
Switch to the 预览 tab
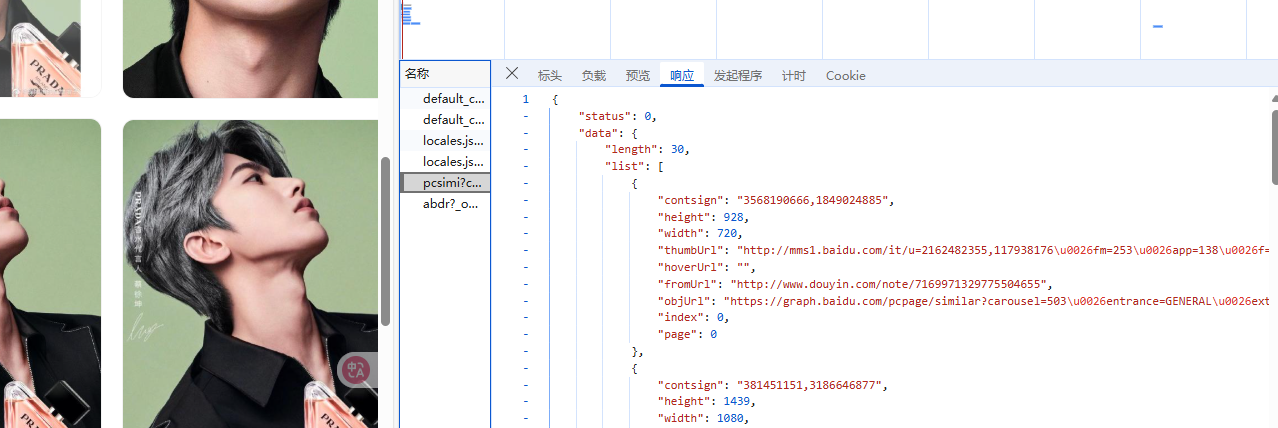point(638,75)
